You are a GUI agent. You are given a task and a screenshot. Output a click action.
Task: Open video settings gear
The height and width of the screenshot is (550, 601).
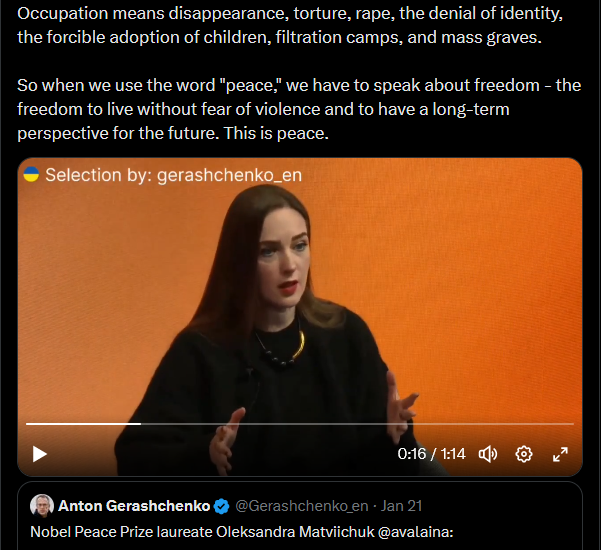[x=524, y=454]
